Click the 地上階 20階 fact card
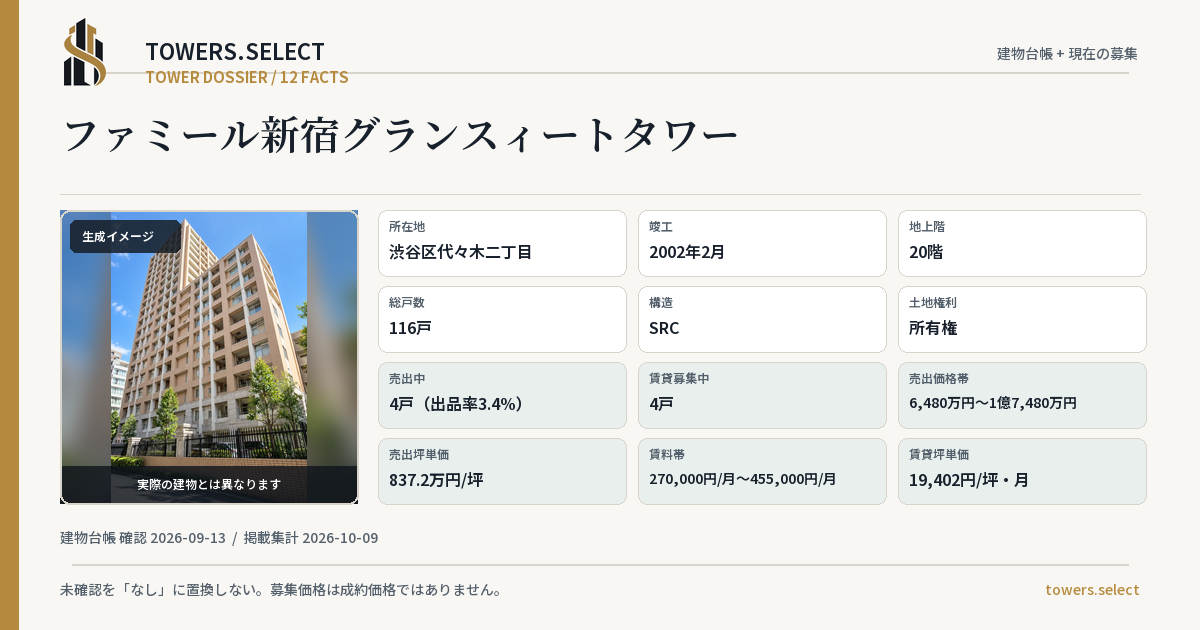This screenshot has width=1200, height=630. tap(1022, 243)
